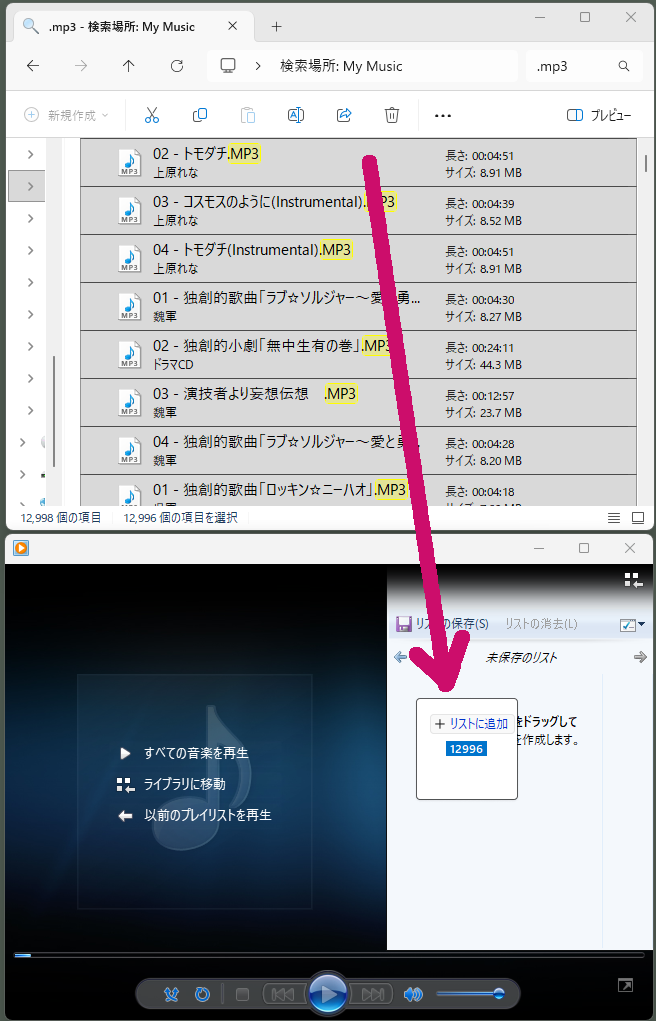Toggle repeat in Media Player controls
Image resolution: width=656 pixels, height=1021 pixels.
[x=203, y=994]
